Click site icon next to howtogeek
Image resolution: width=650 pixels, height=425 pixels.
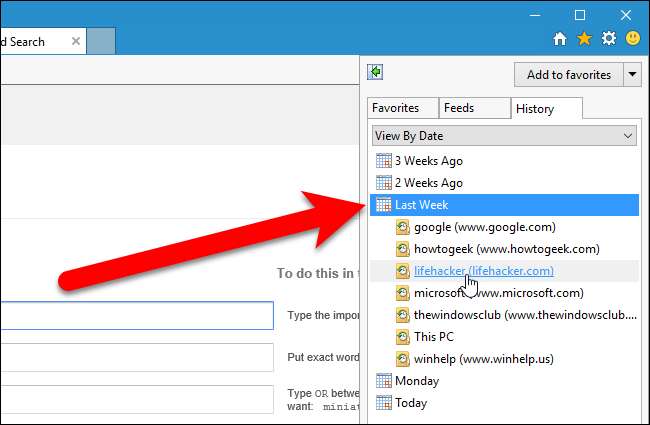pyautogui.click(x=403, y=249)
